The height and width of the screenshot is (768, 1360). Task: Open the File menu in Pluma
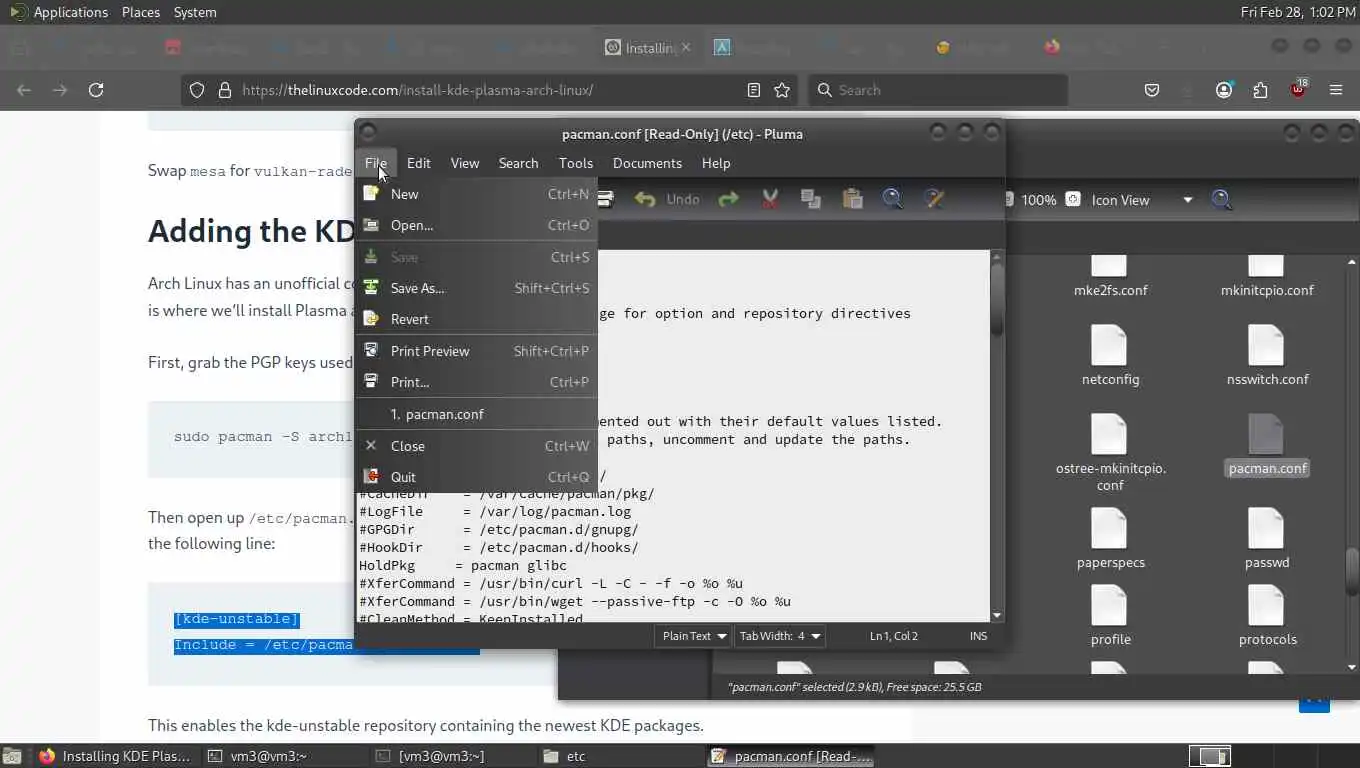[x=376, y=163]
